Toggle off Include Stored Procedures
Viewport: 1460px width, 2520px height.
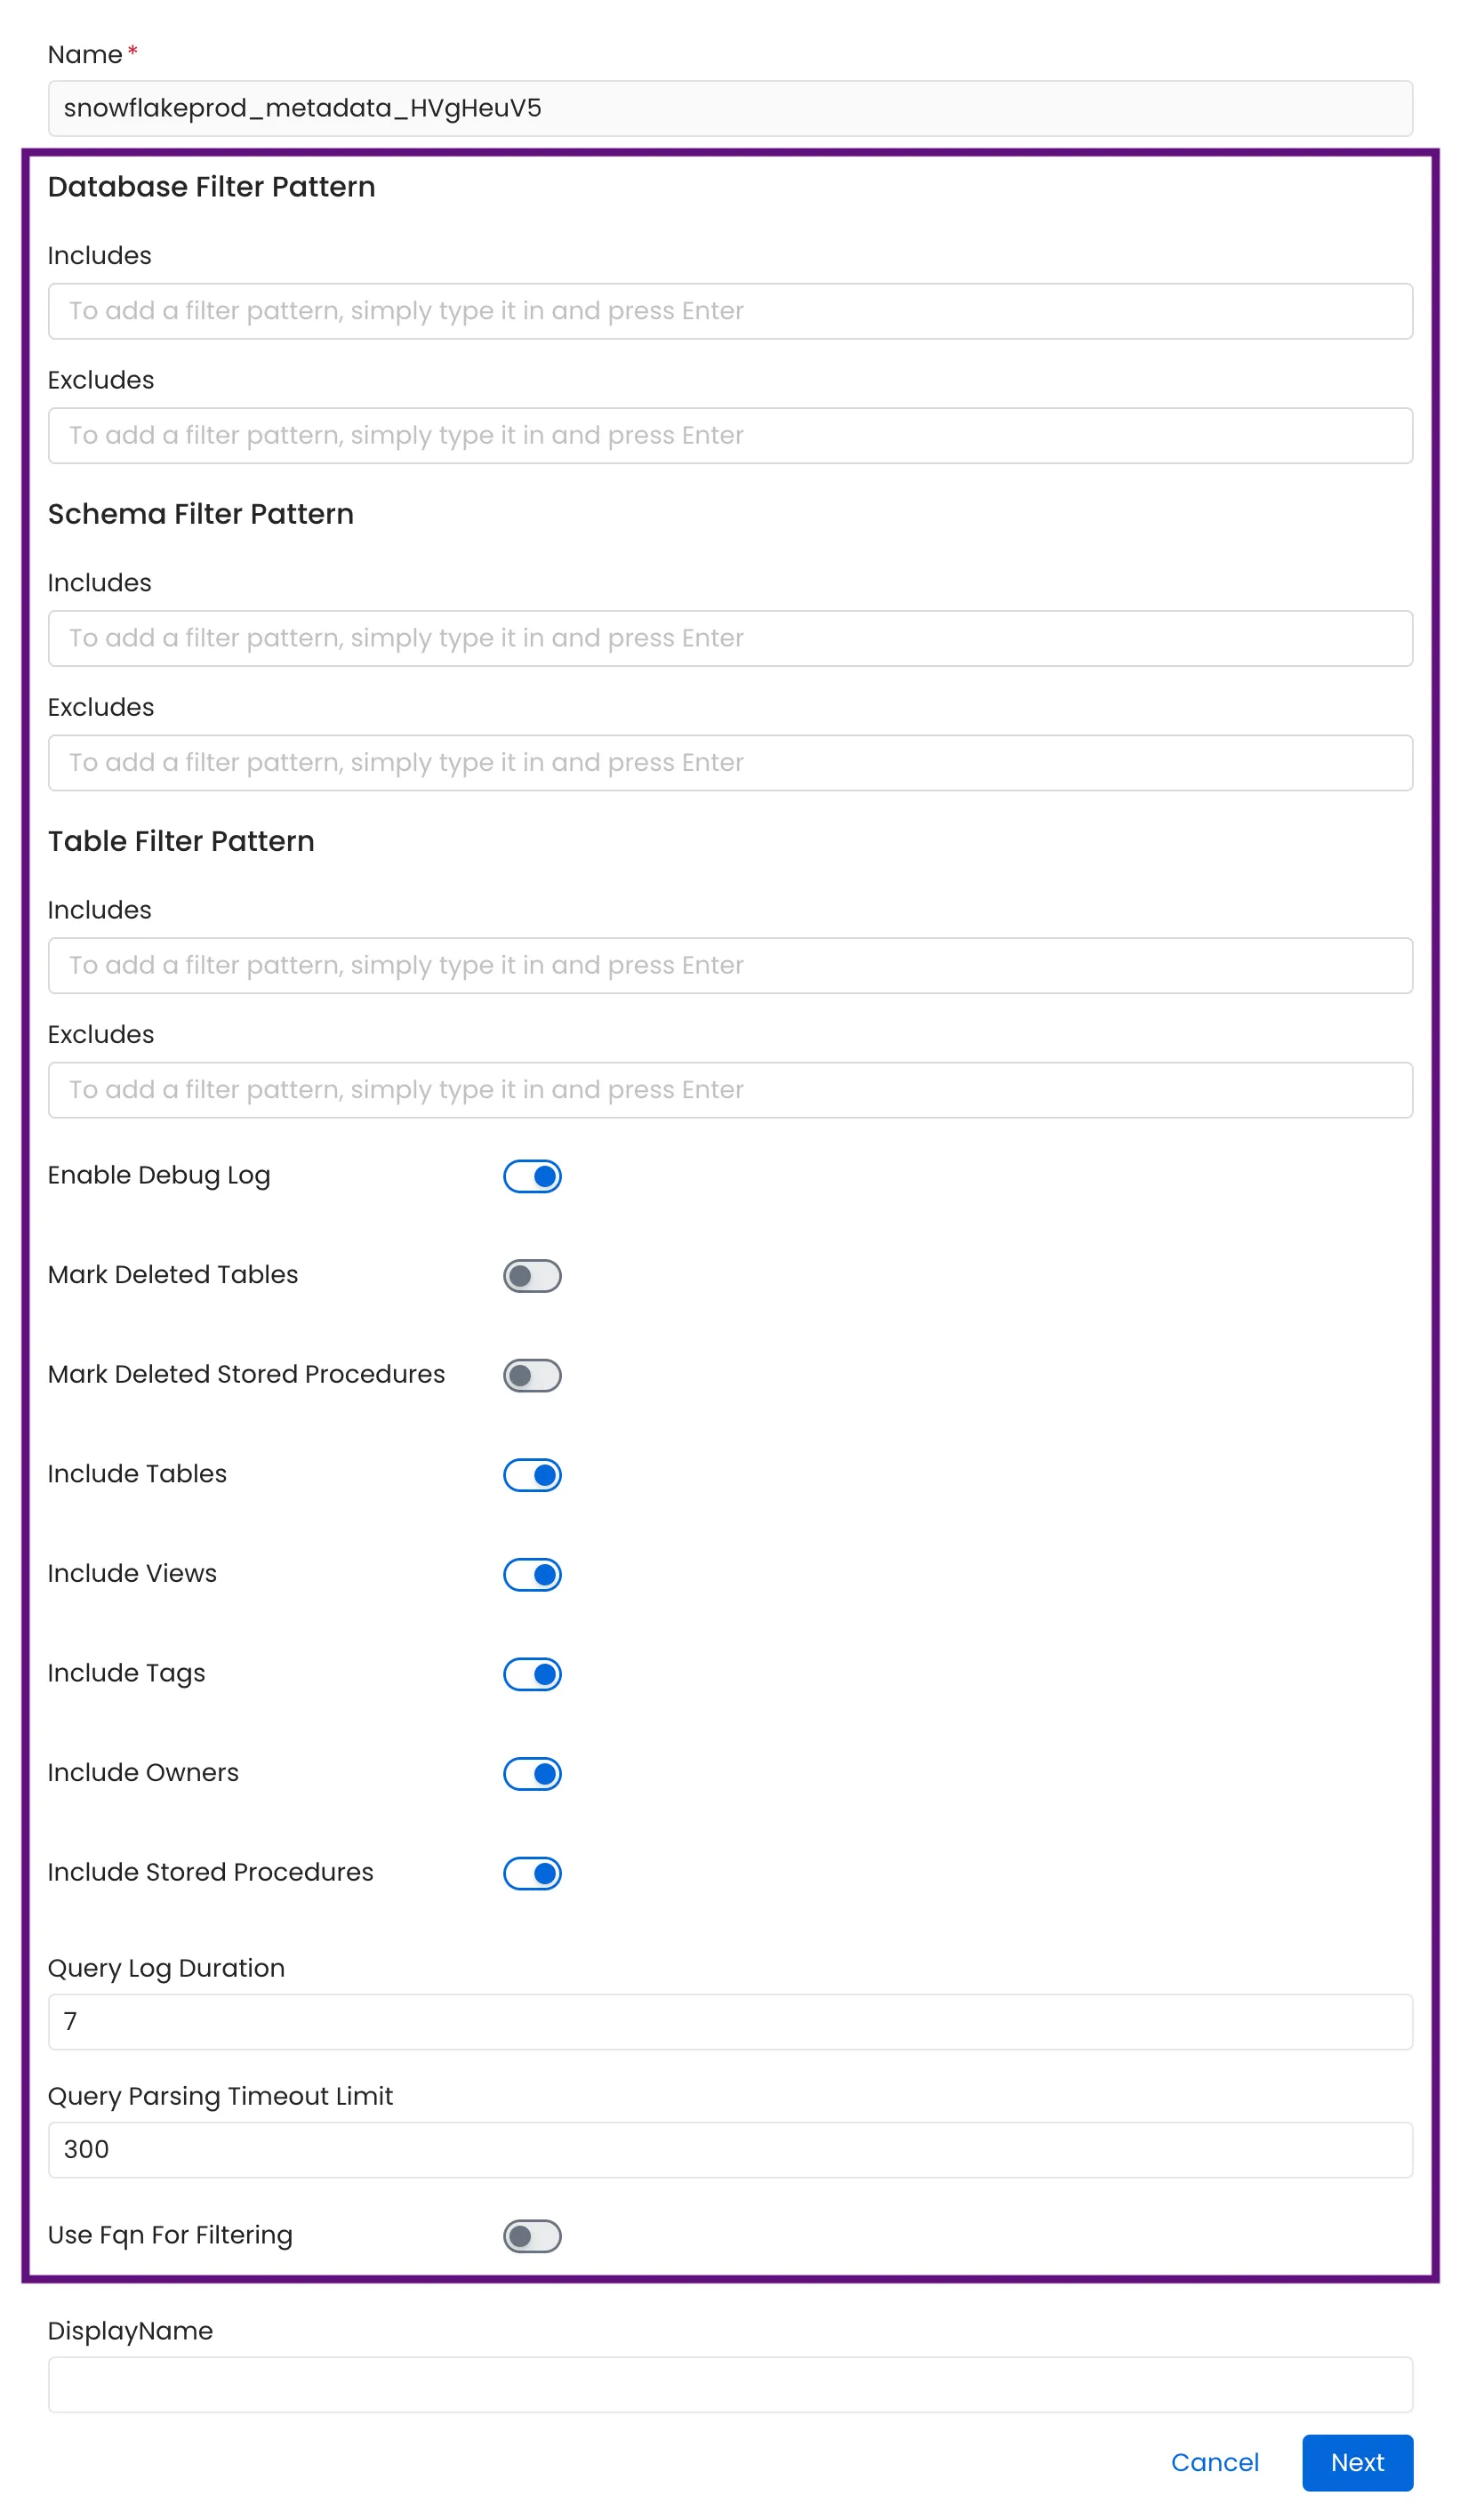(x=531, y=1872)
